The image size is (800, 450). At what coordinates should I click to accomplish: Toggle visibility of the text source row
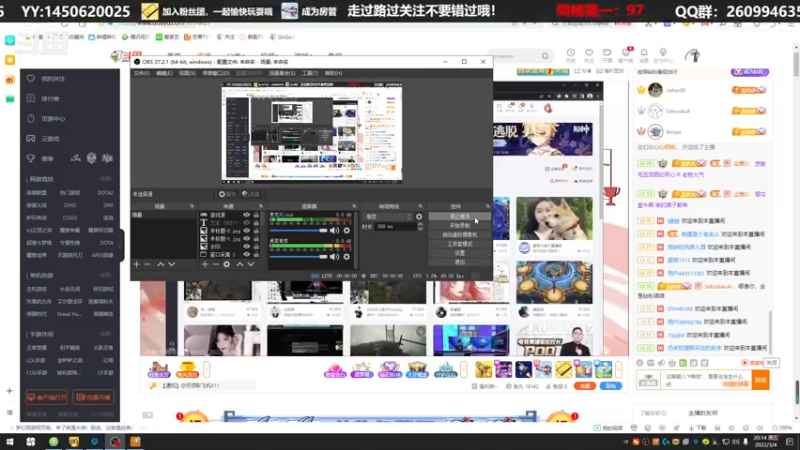[x=246, y=223]
